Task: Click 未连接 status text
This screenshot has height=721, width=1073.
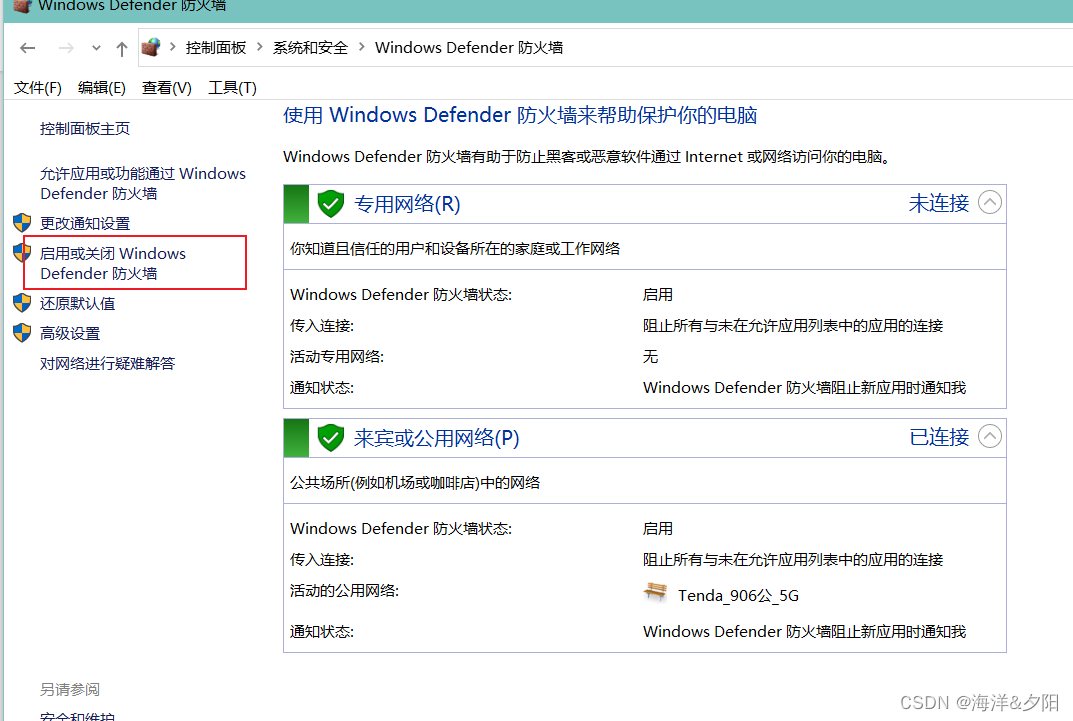Action: pos(938,203)
